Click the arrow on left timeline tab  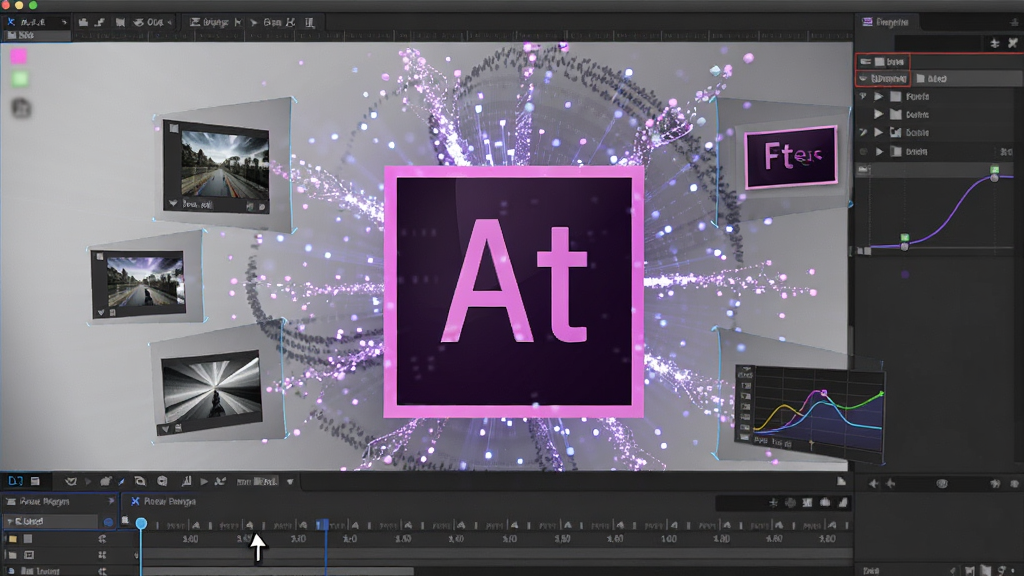click(111, 501)
